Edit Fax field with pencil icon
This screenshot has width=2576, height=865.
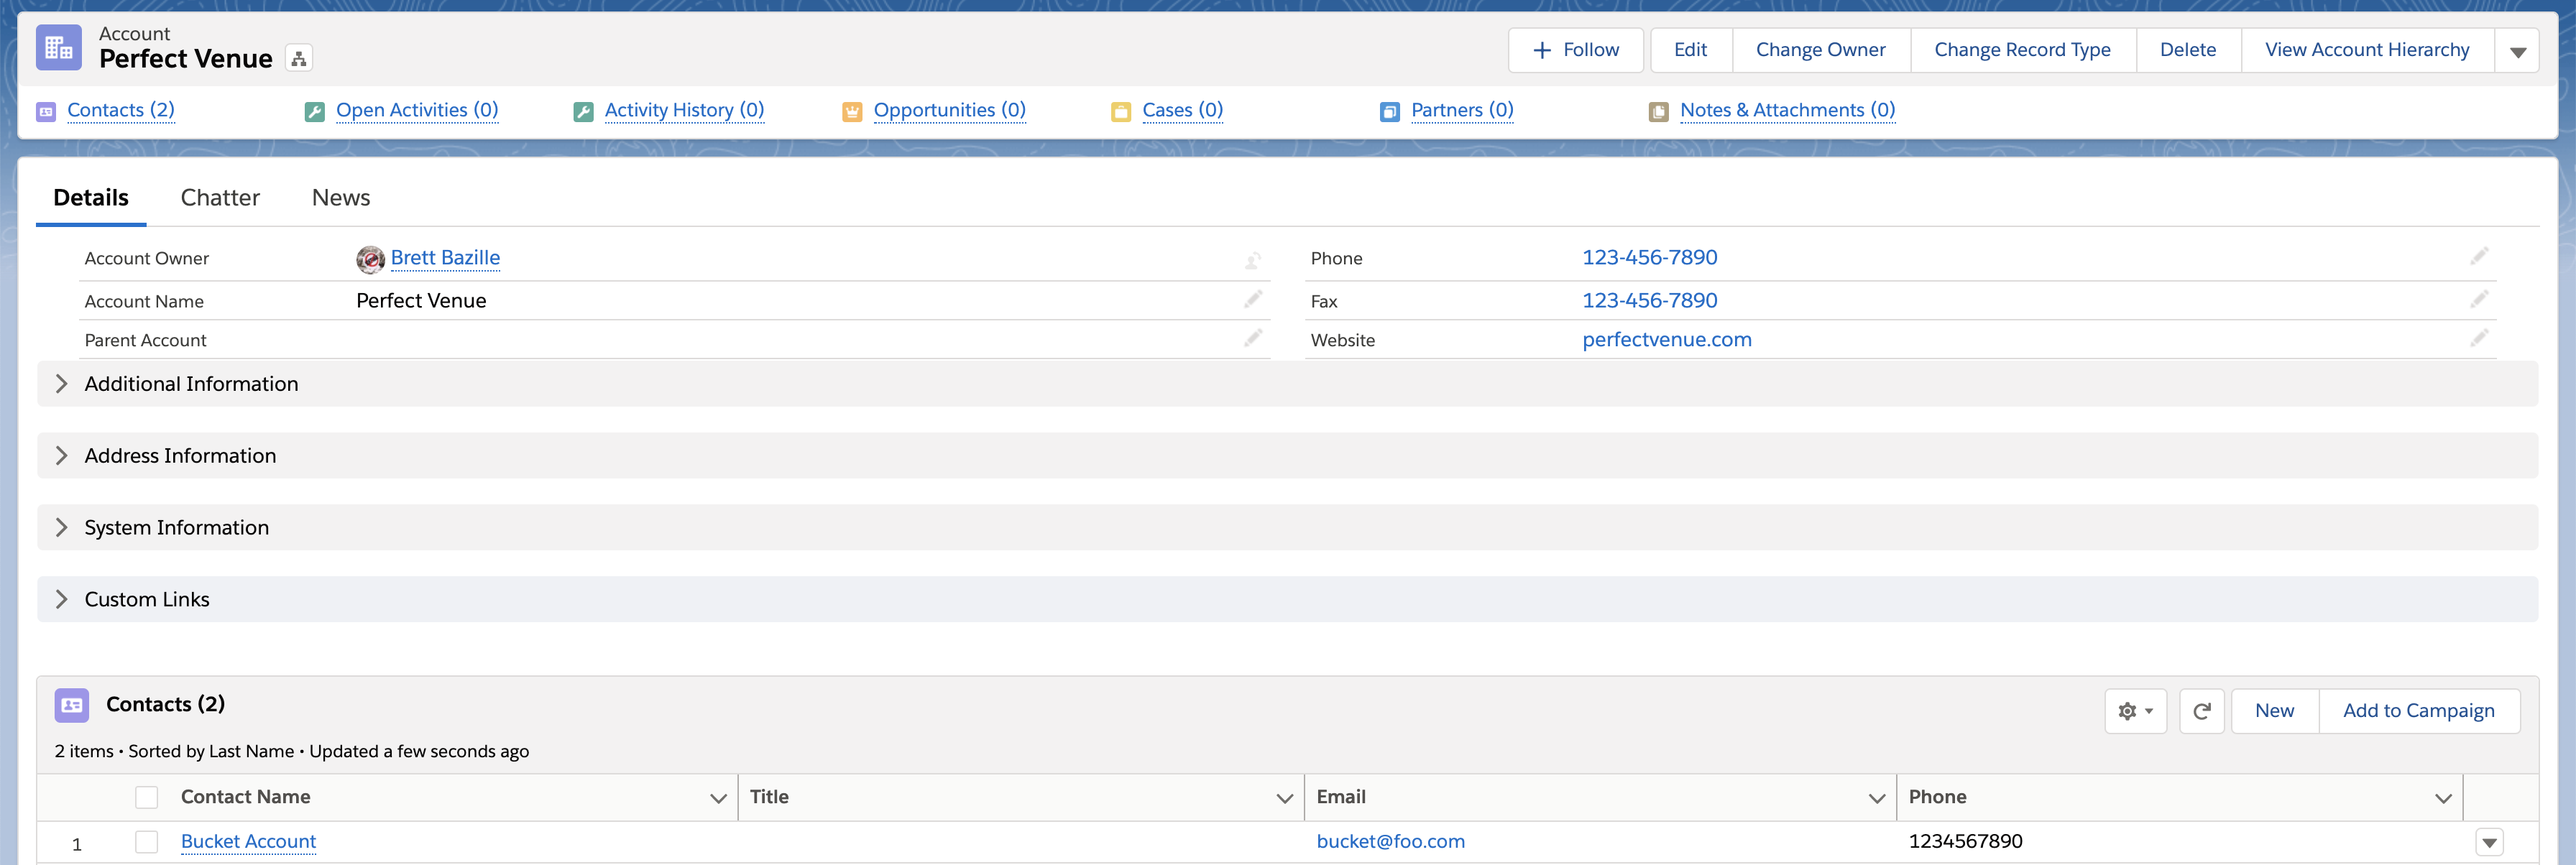[2479, 299]
